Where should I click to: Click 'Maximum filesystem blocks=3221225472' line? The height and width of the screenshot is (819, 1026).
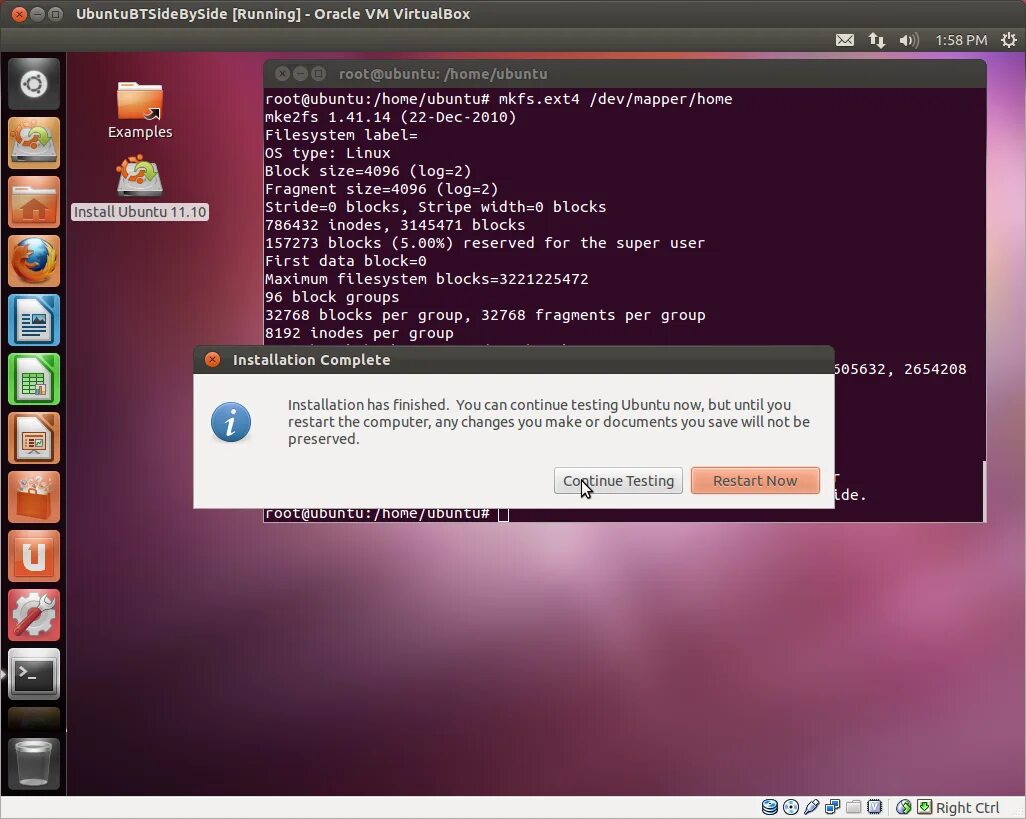tap(427, 279)
